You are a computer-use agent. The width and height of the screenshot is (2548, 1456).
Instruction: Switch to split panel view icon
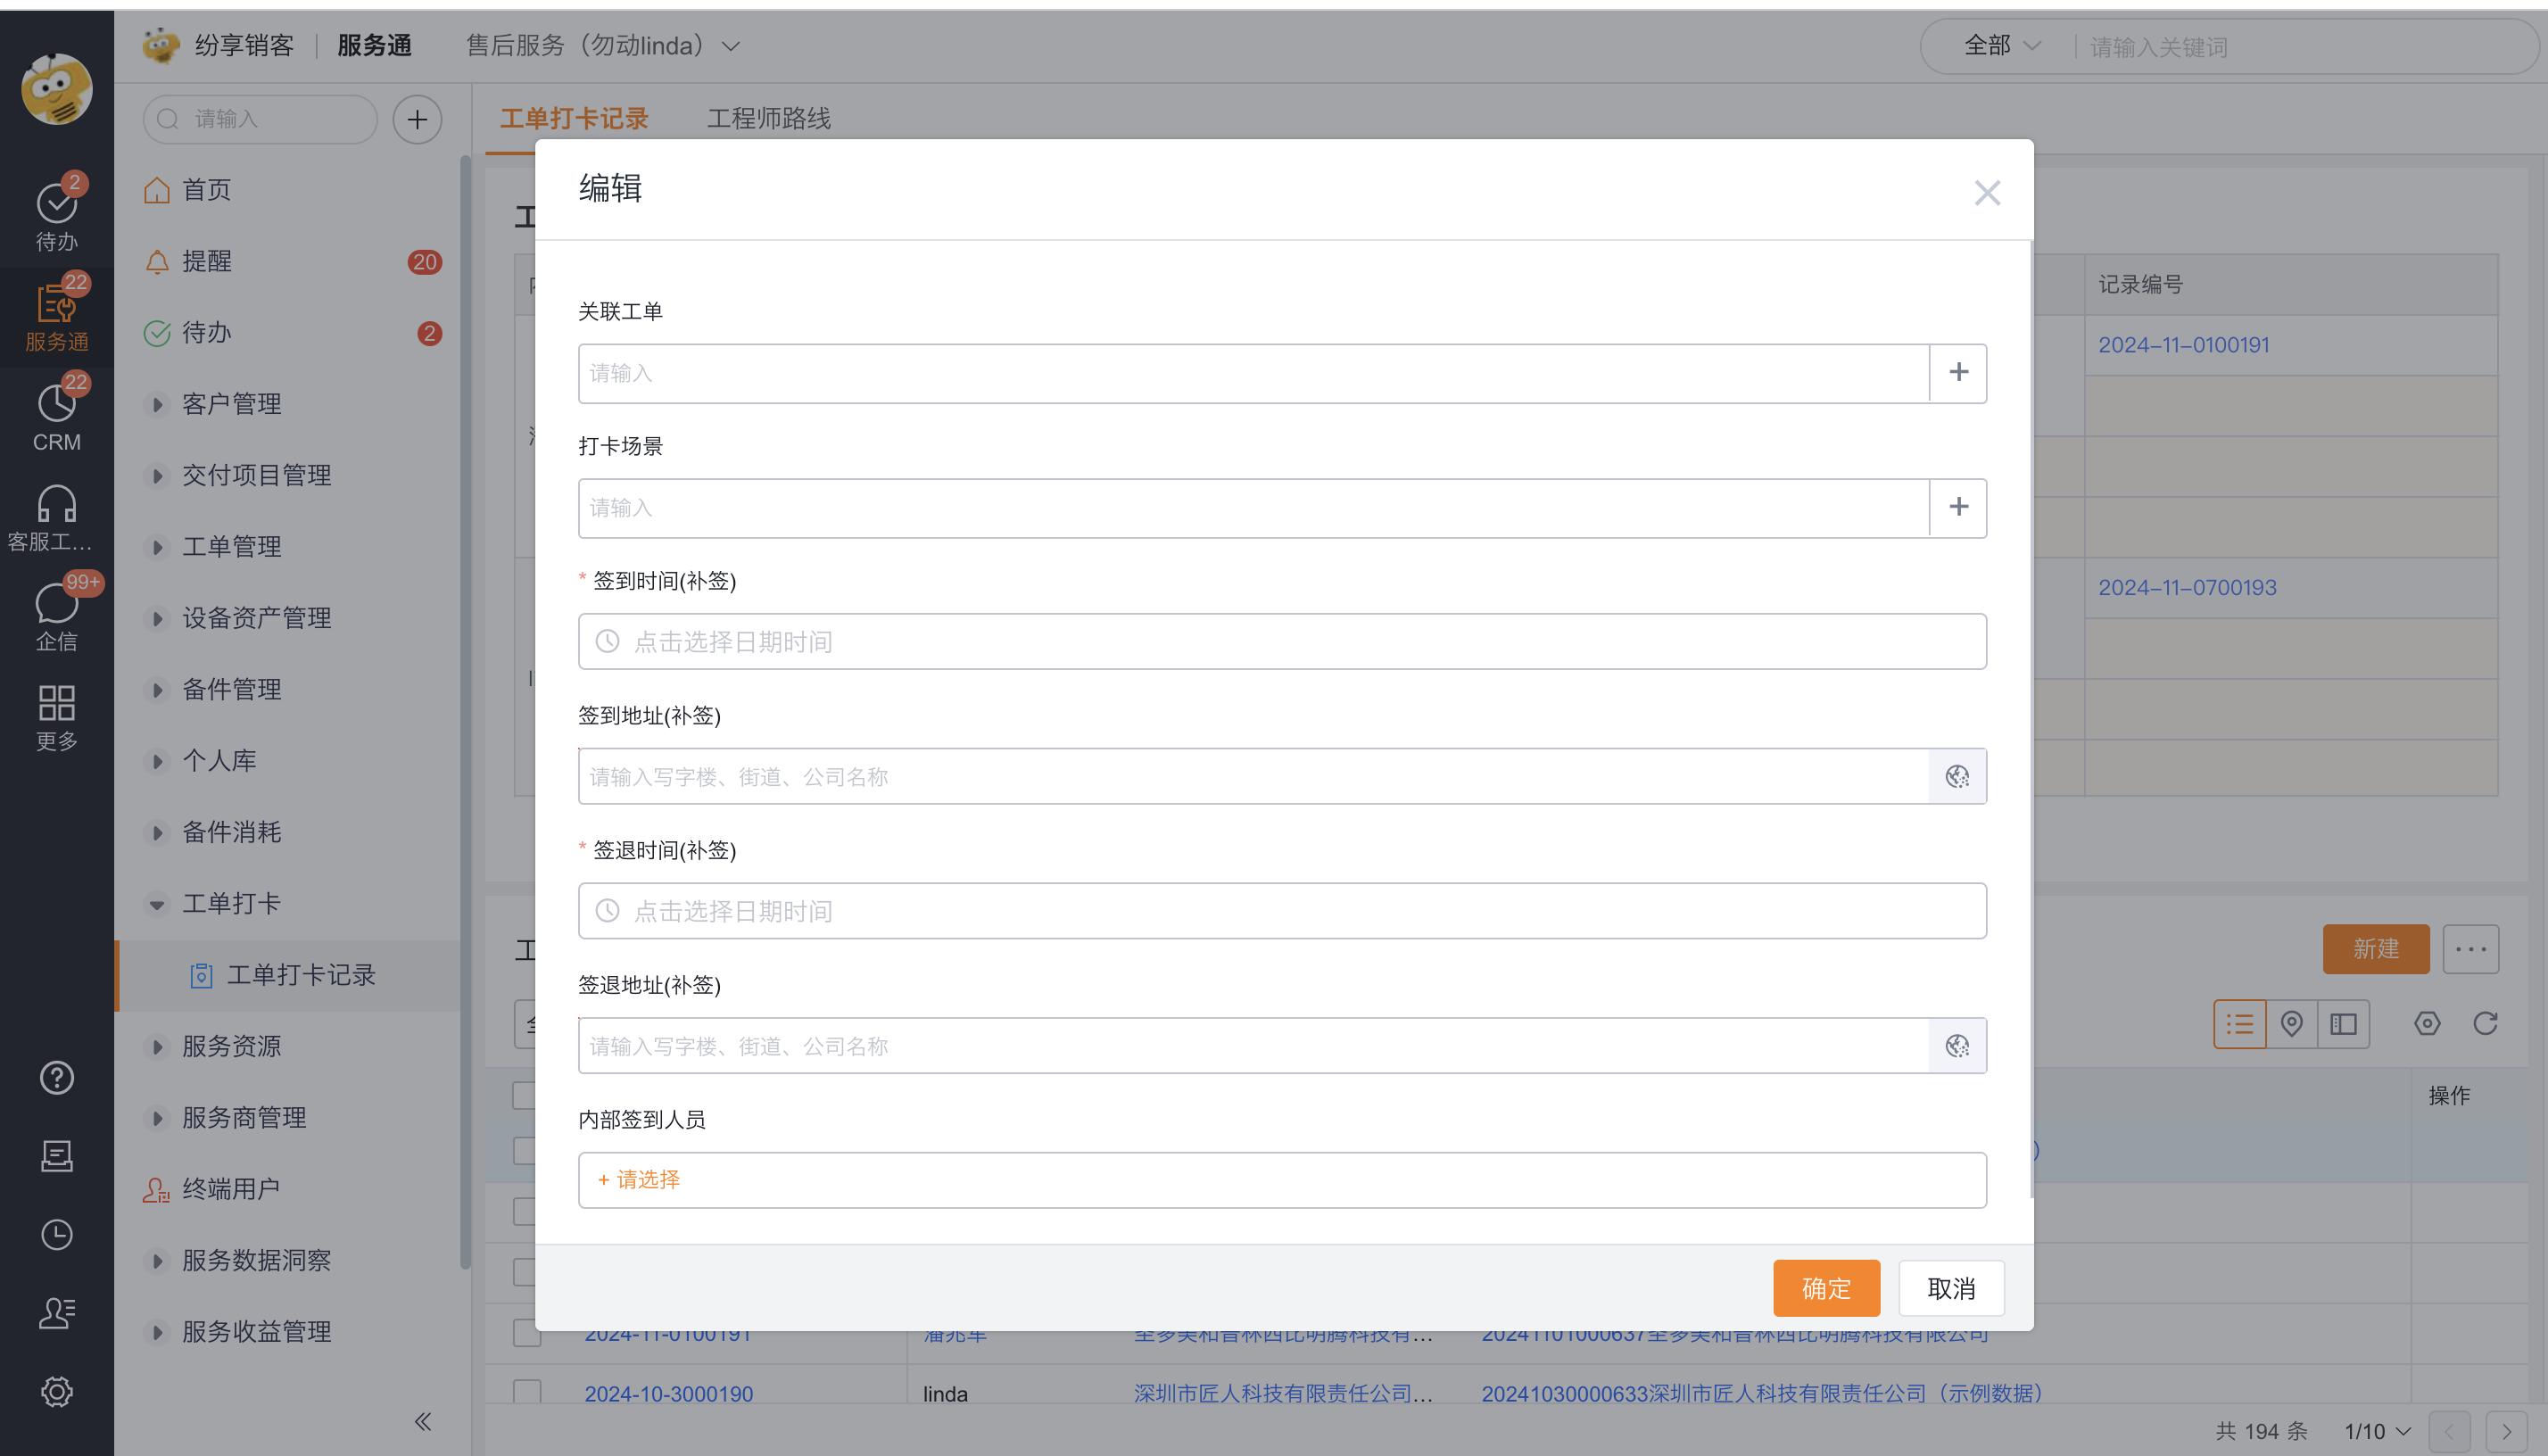click(2343, 1024)
